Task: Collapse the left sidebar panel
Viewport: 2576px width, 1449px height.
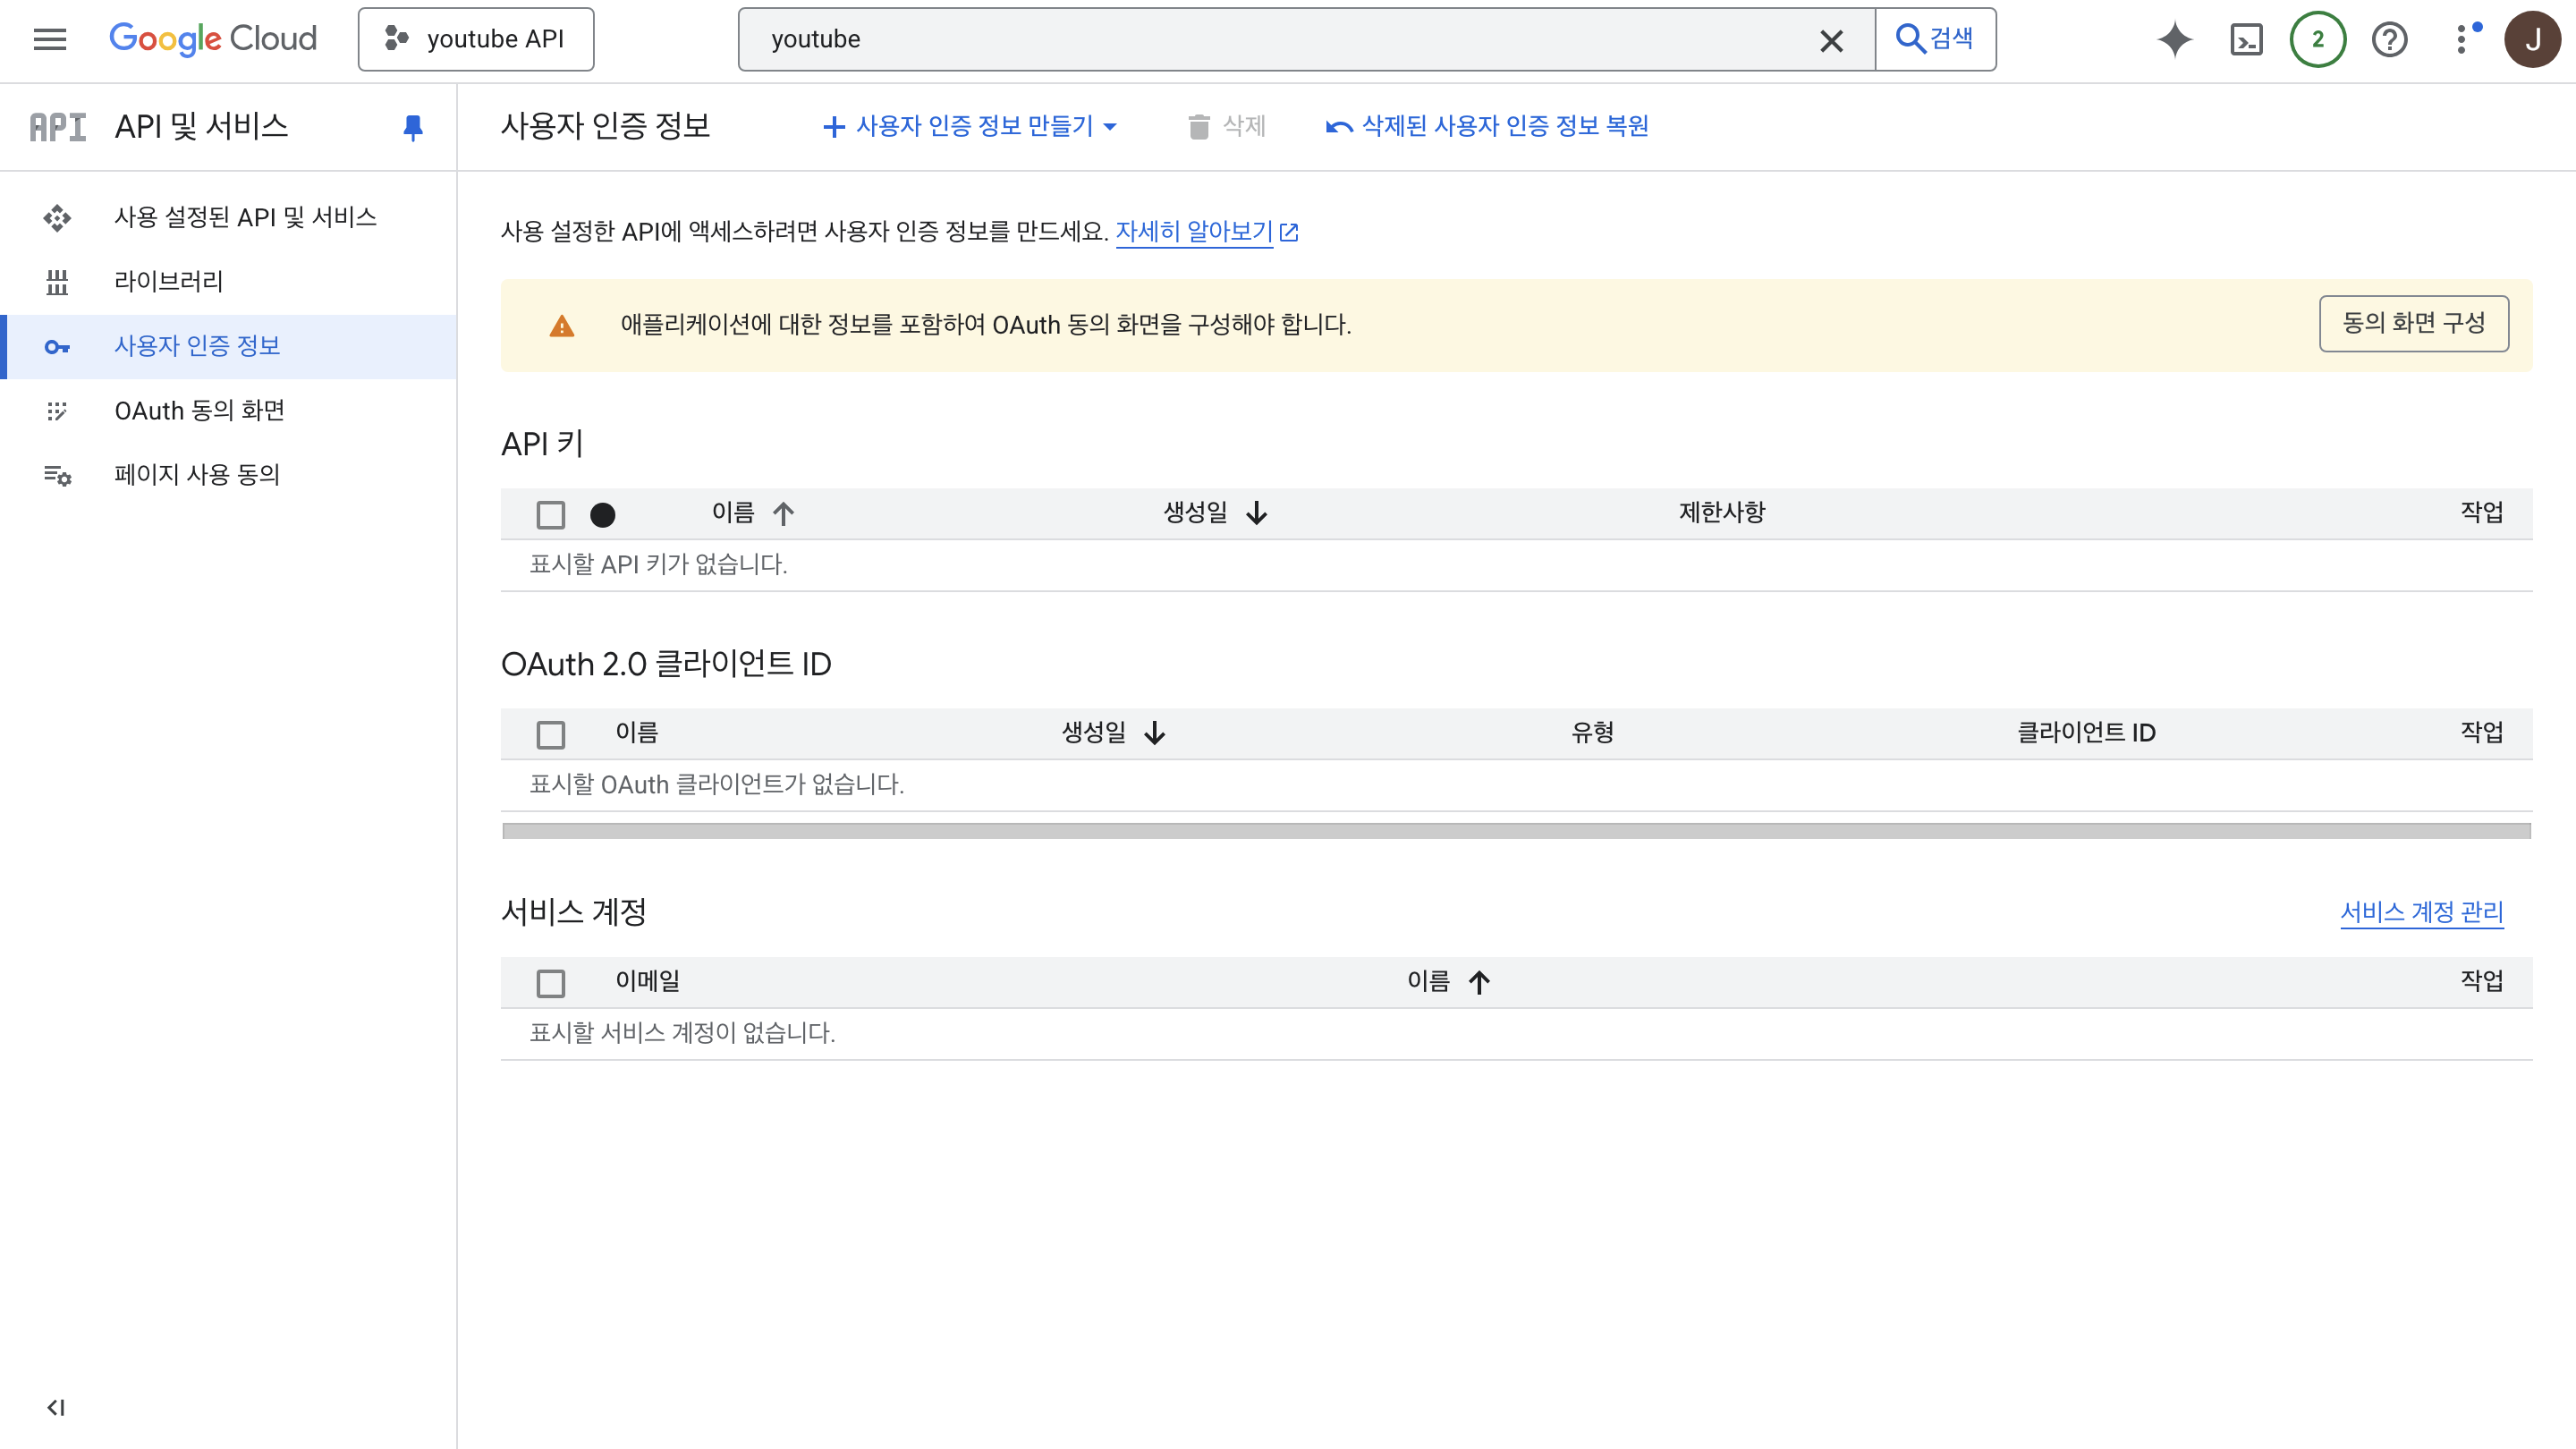Action: point(56,1407)
